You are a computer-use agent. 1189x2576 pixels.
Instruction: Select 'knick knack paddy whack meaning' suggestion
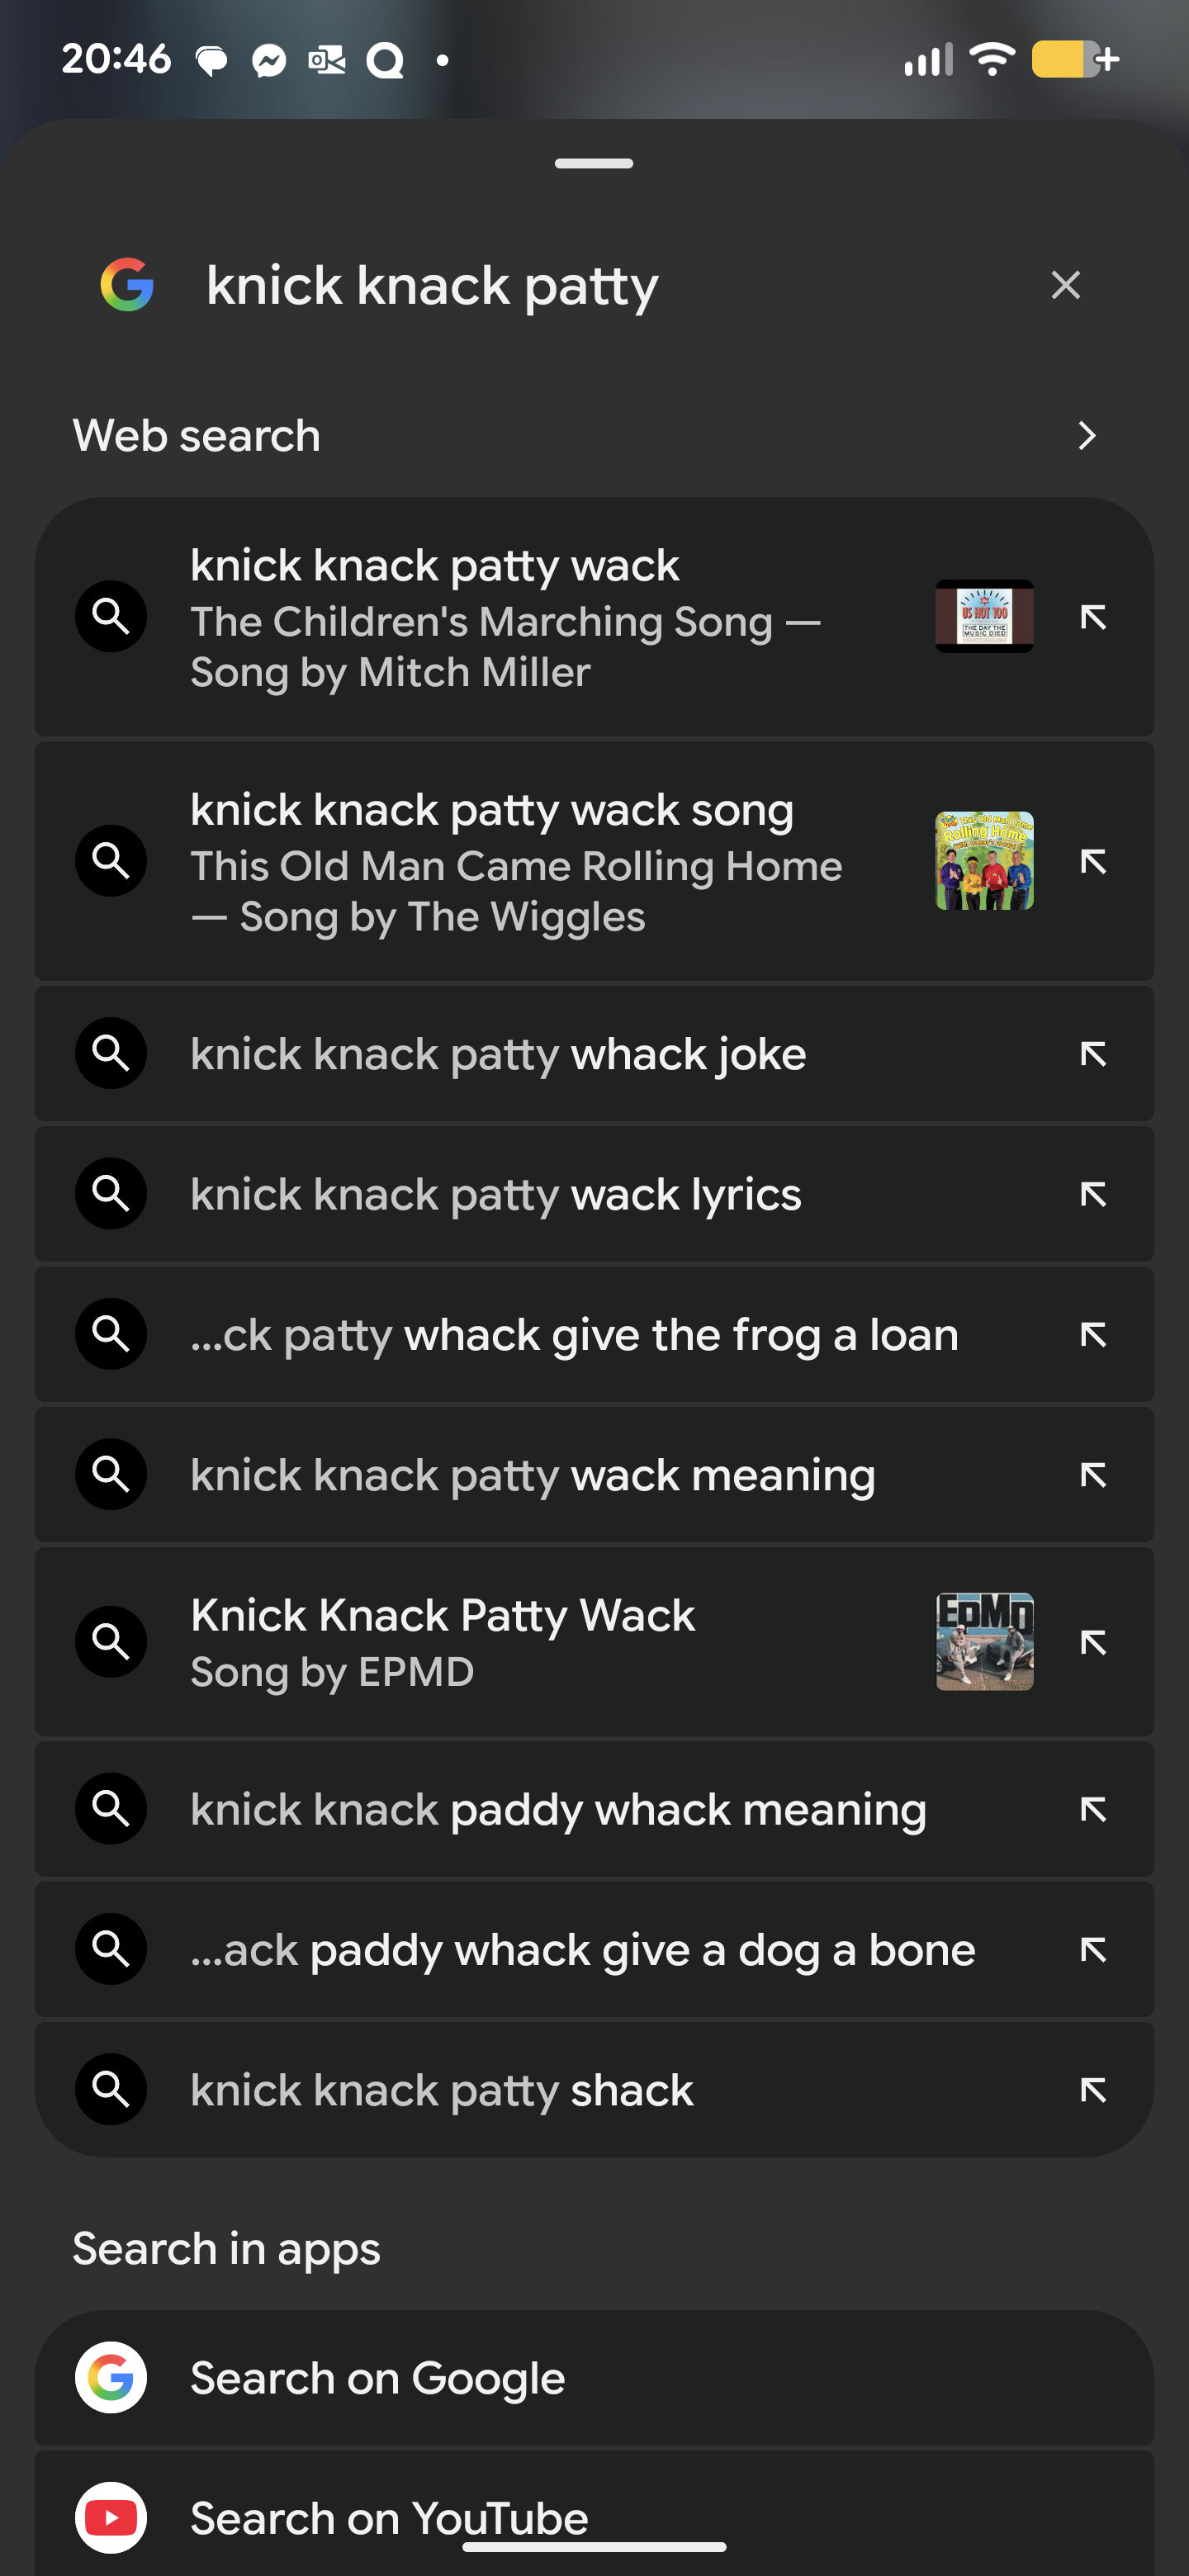(x=558, y=1809)
